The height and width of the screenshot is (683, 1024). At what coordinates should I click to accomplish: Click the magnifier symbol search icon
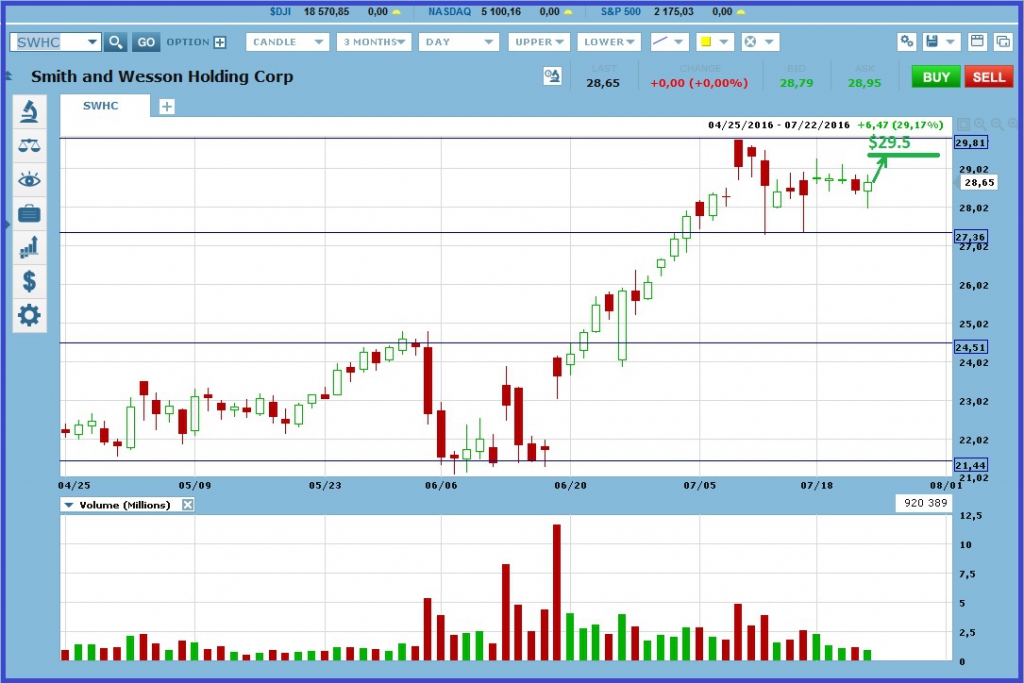pyautogui.click(x=115, y=42)
